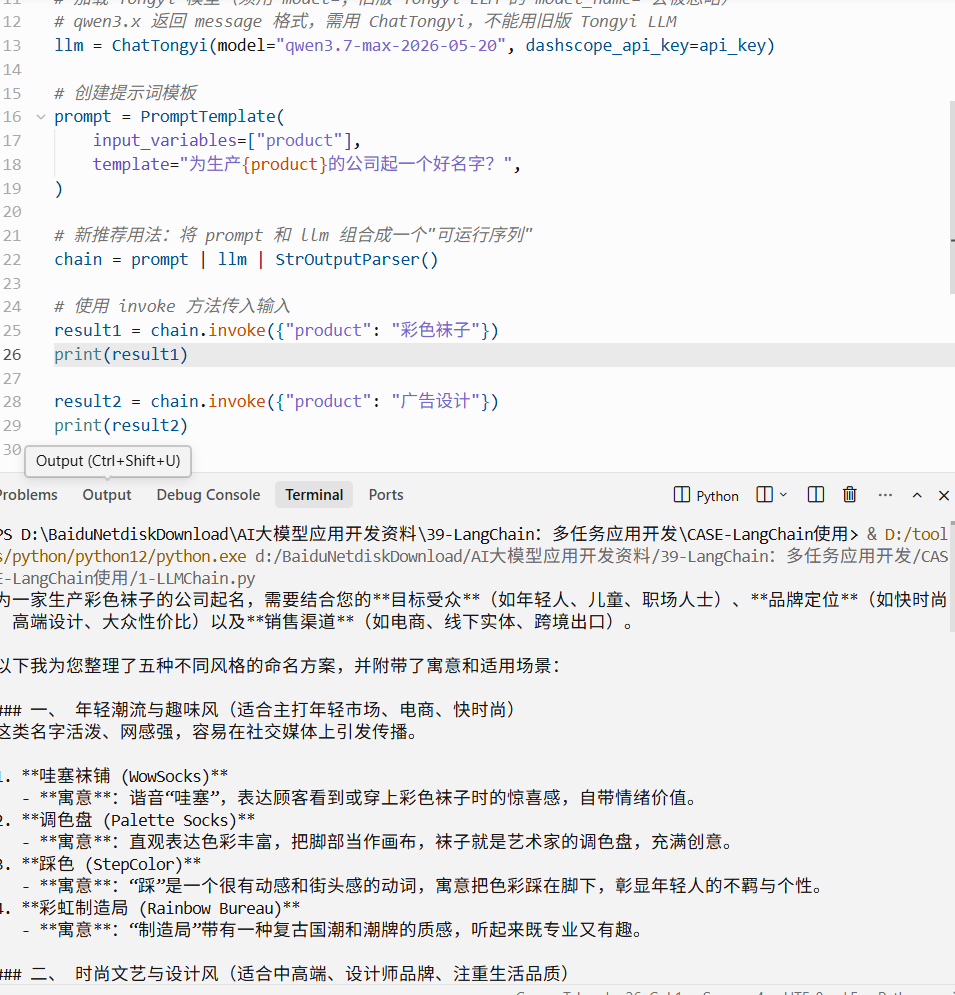Open the panel's more actions ellipsis menu
955x995 pixels.
click(885, 494)
